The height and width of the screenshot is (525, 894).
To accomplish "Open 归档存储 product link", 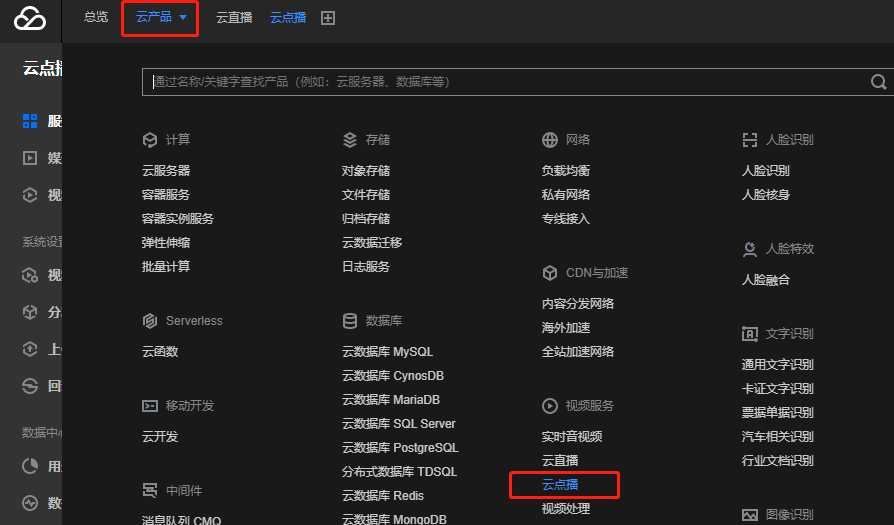I will coord(366,218).
